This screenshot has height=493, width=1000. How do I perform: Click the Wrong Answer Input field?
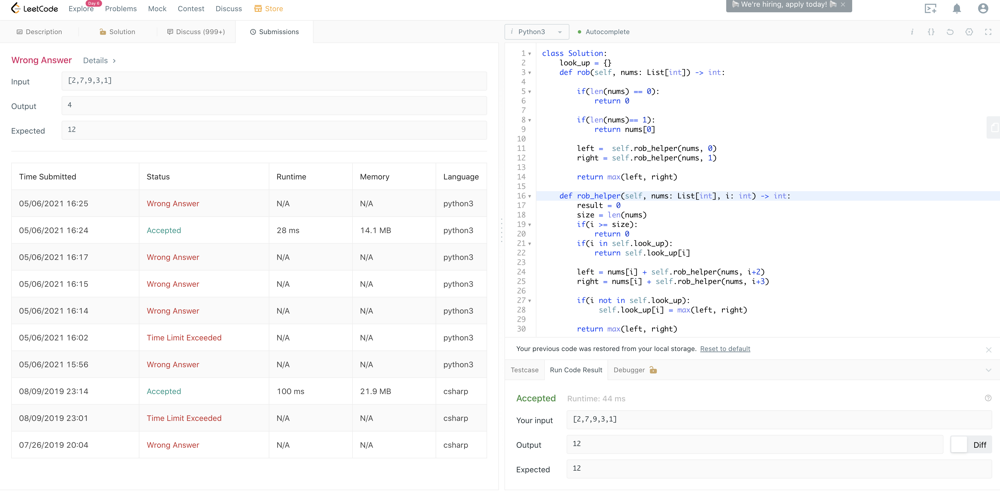pyautogui.click(x=274, y=81)
